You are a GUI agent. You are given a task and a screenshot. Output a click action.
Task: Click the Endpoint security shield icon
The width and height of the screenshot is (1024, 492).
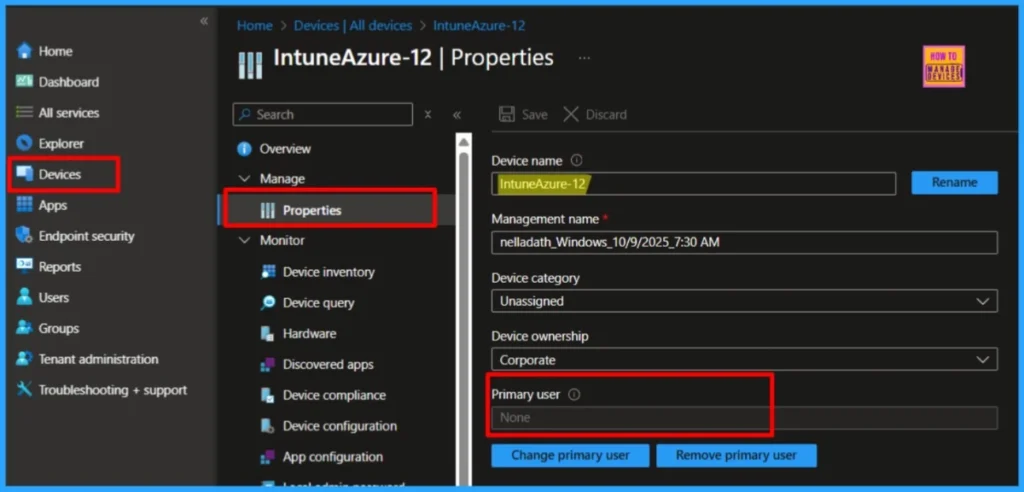pos(24,235)
